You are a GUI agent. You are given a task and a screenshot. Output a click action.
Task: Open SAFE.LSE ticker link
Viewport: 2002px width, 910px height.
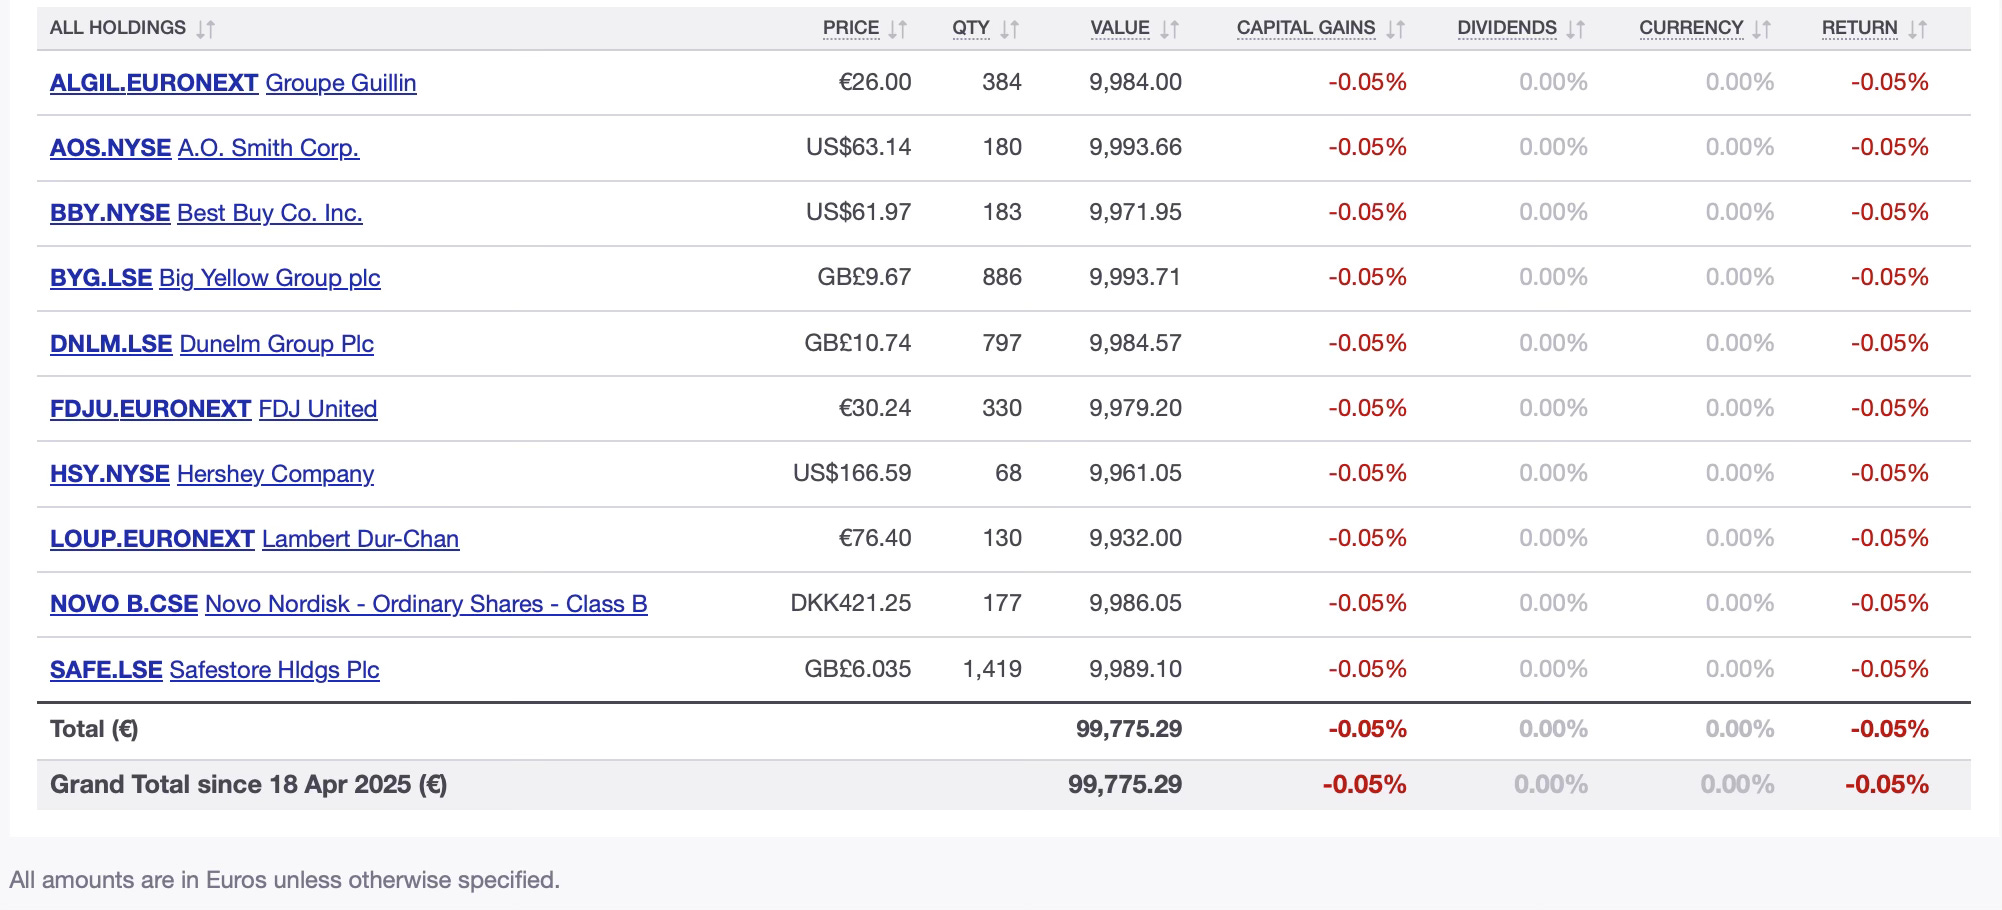pyautogui.click(x=106, y=670)
